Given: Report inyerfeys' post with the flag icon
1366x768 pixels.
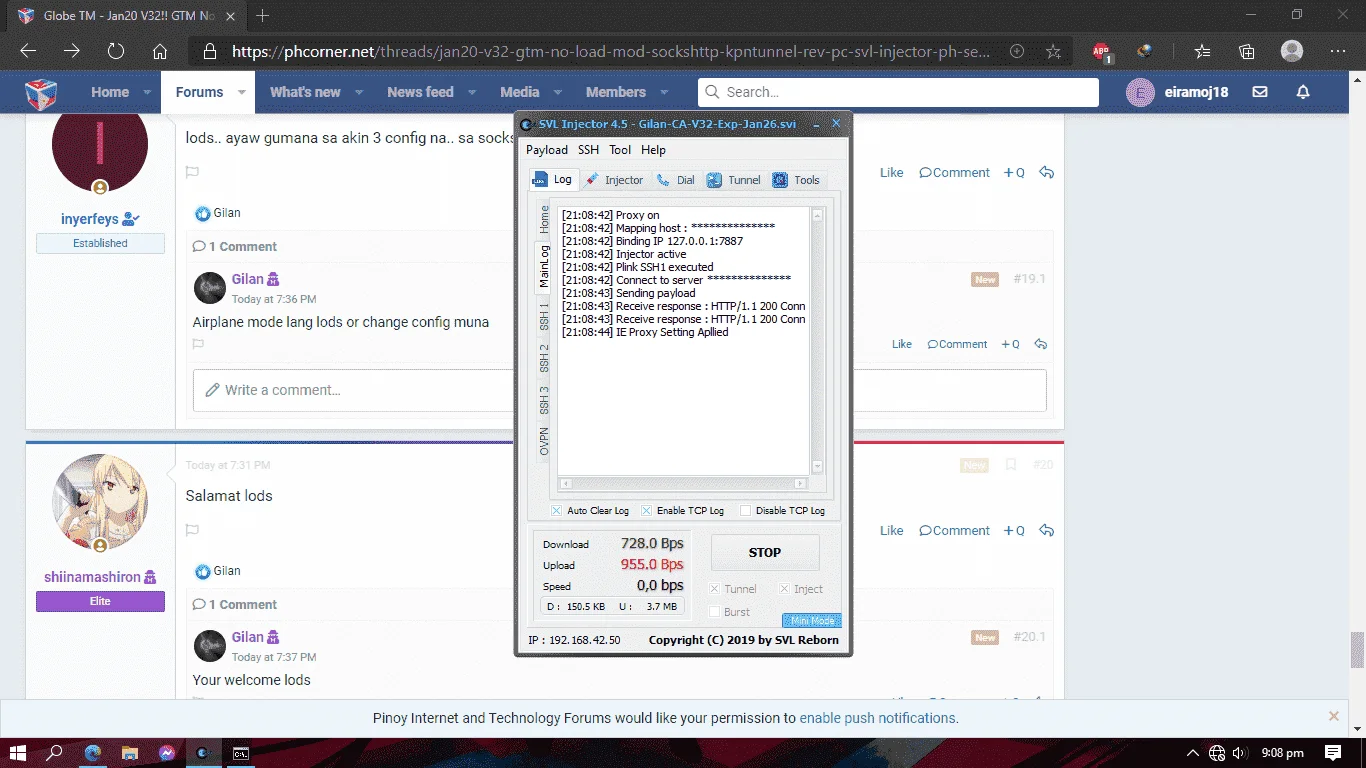Looking at the screenshot, I should (192, 172).
